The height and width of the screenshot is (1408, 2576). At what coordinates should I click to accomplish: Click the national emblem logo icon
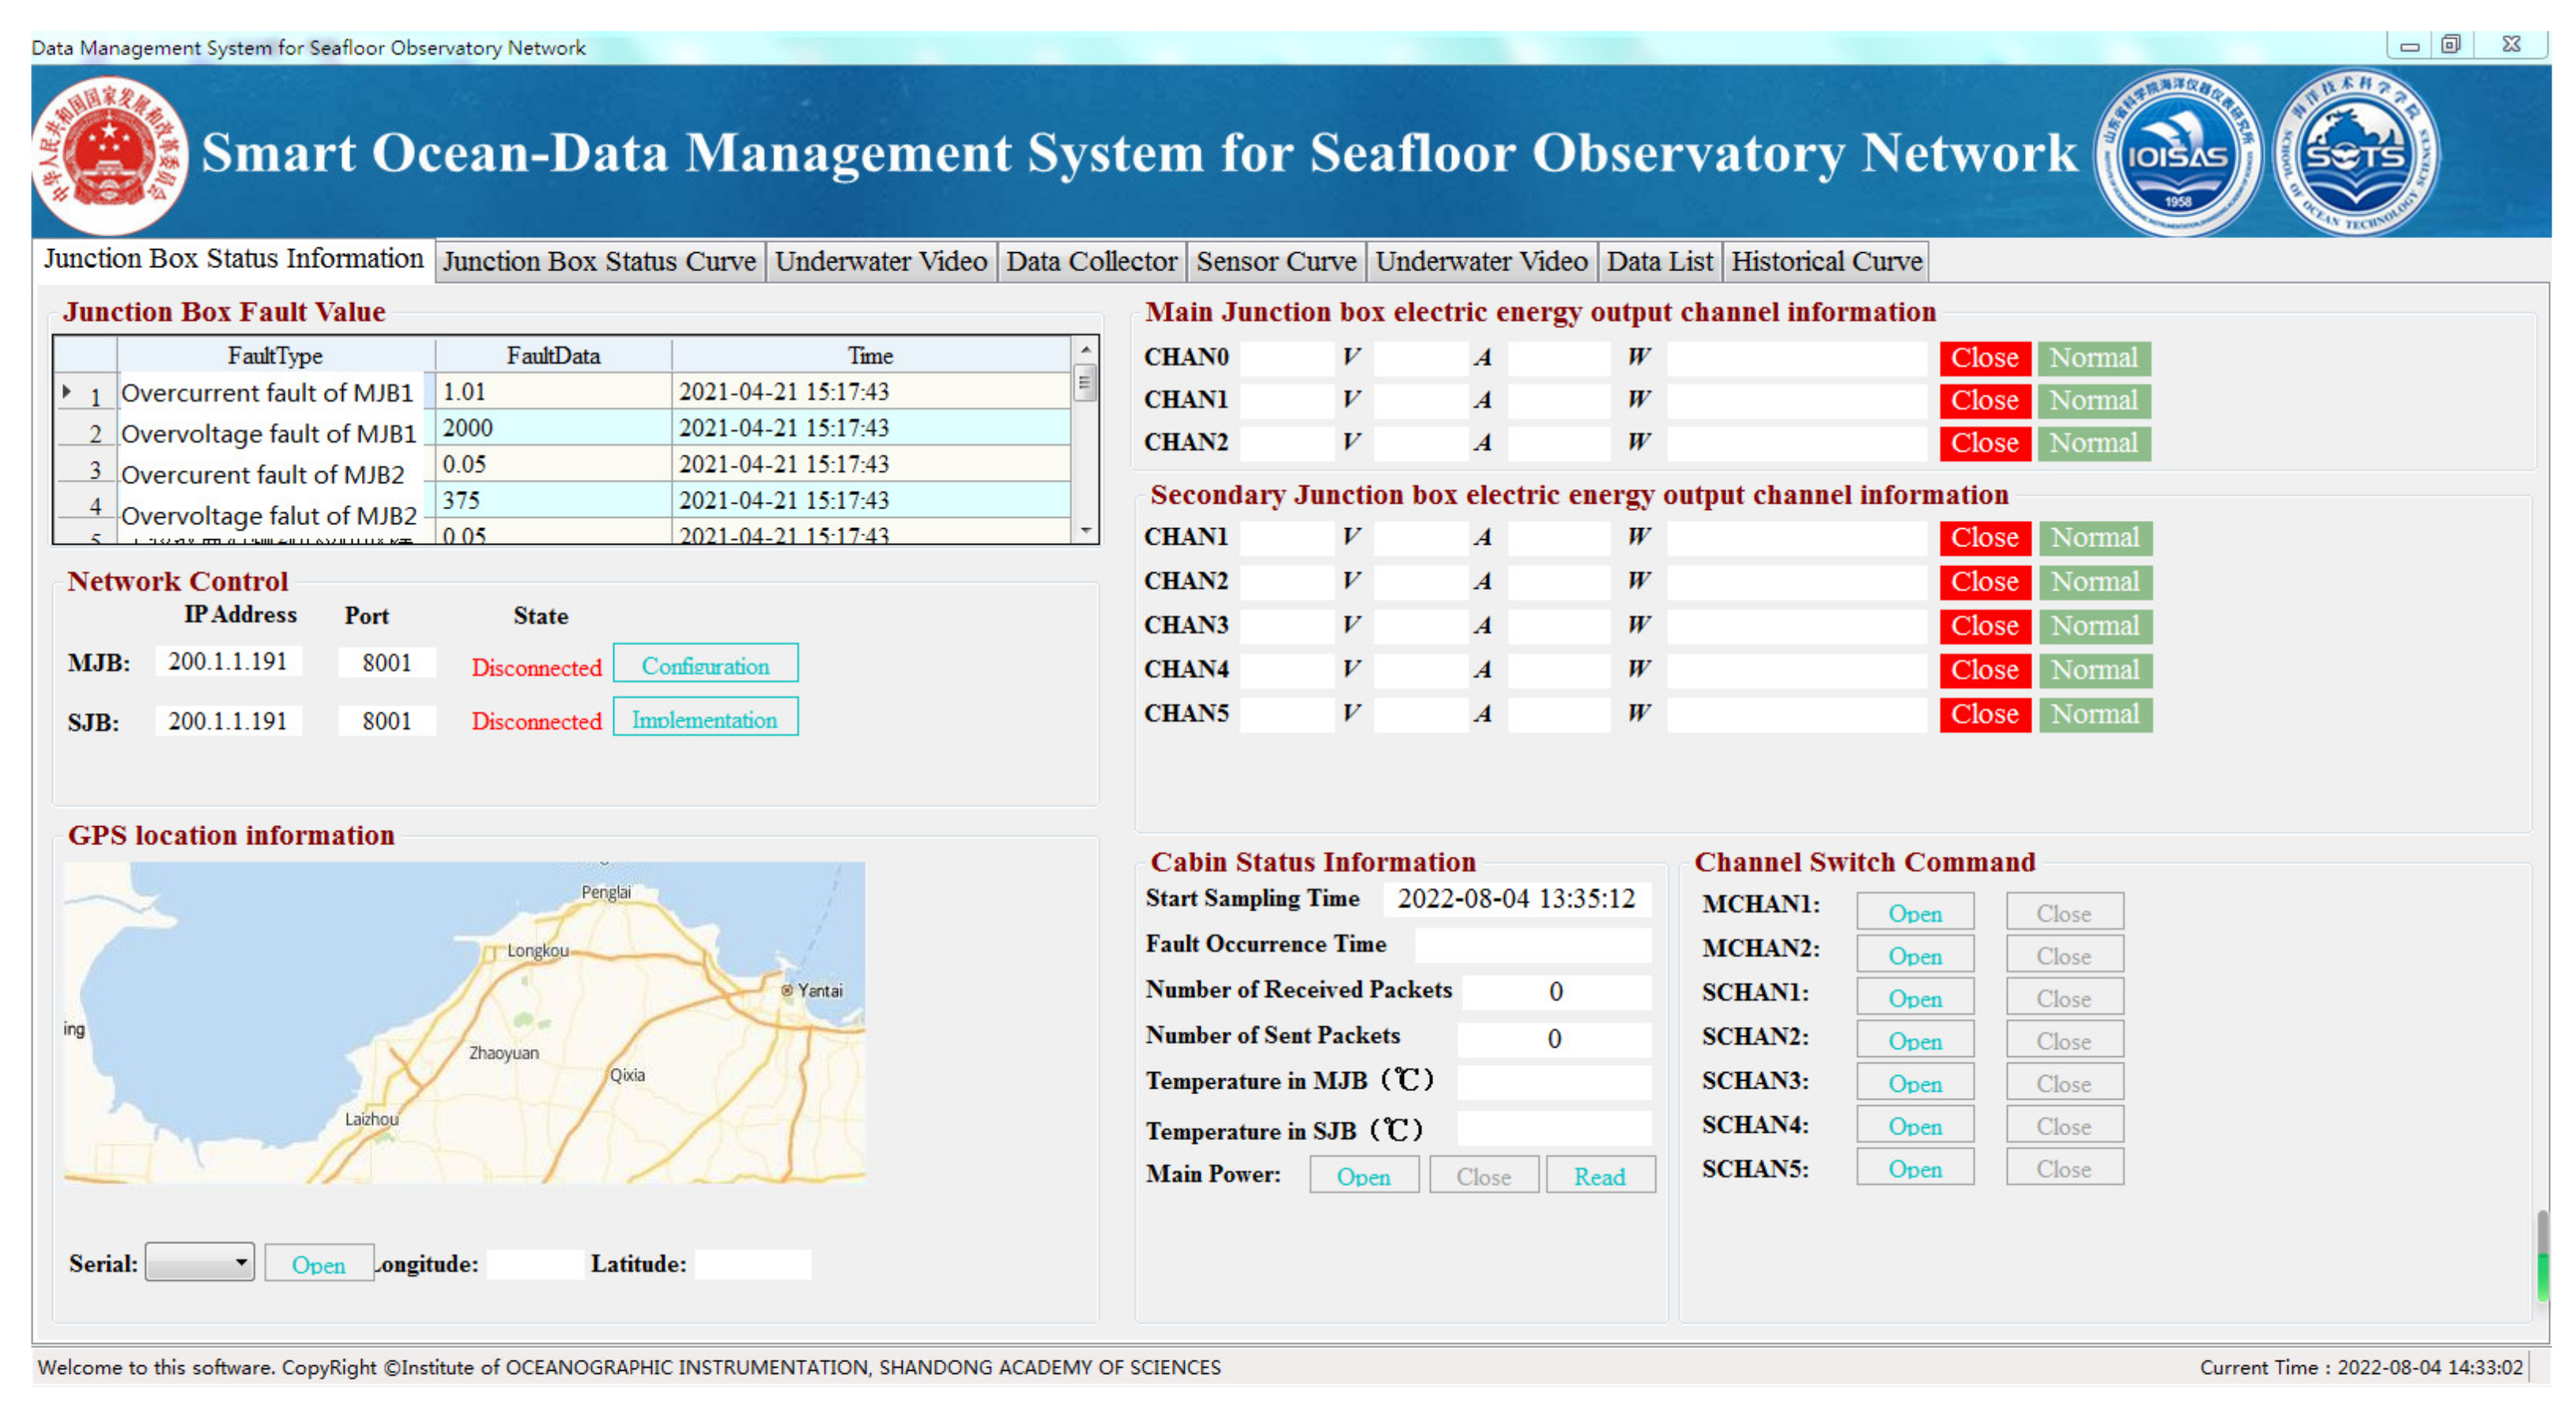point(108,155)
